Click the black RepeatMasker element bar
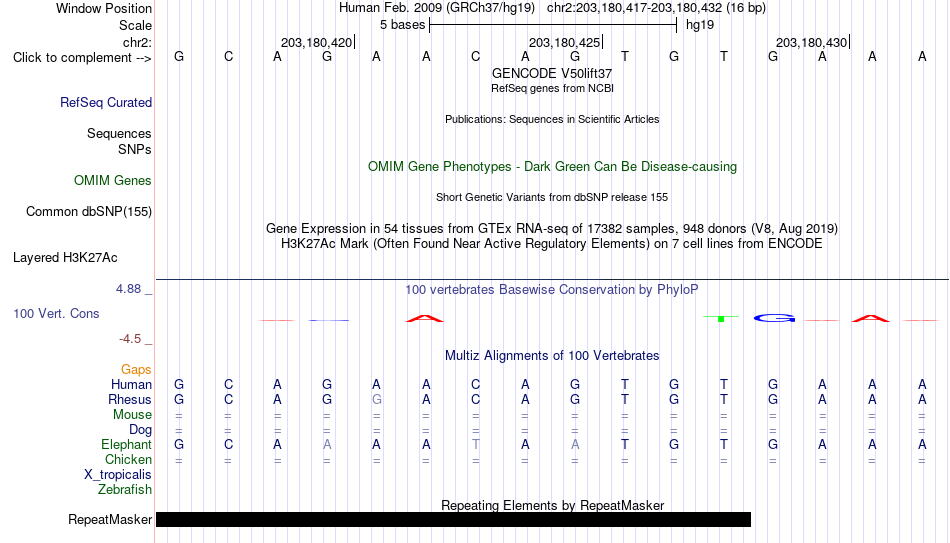 453,519
